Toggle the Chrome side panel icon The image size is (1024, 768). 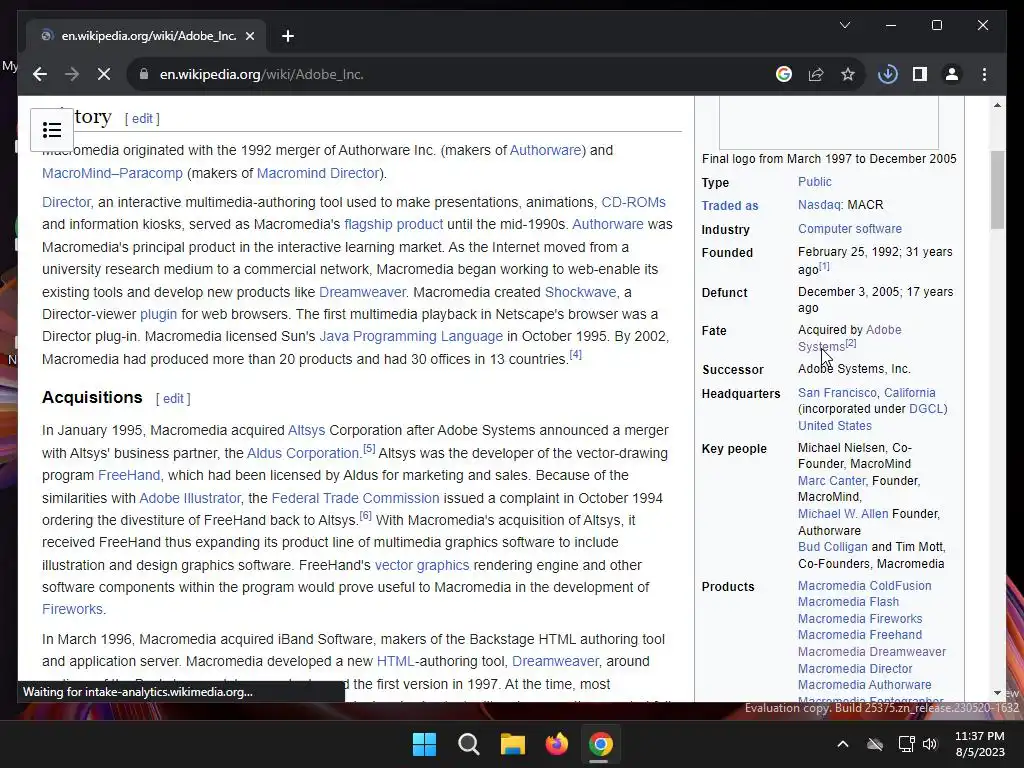(920, 74)
